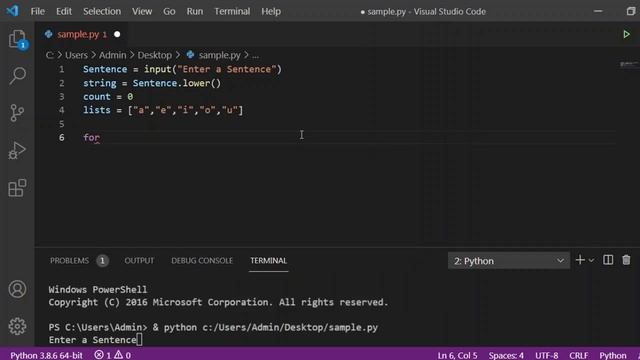The image size is (640, 360).
Task: Open the Users breadcrumb folder
Action: point(76,55)
